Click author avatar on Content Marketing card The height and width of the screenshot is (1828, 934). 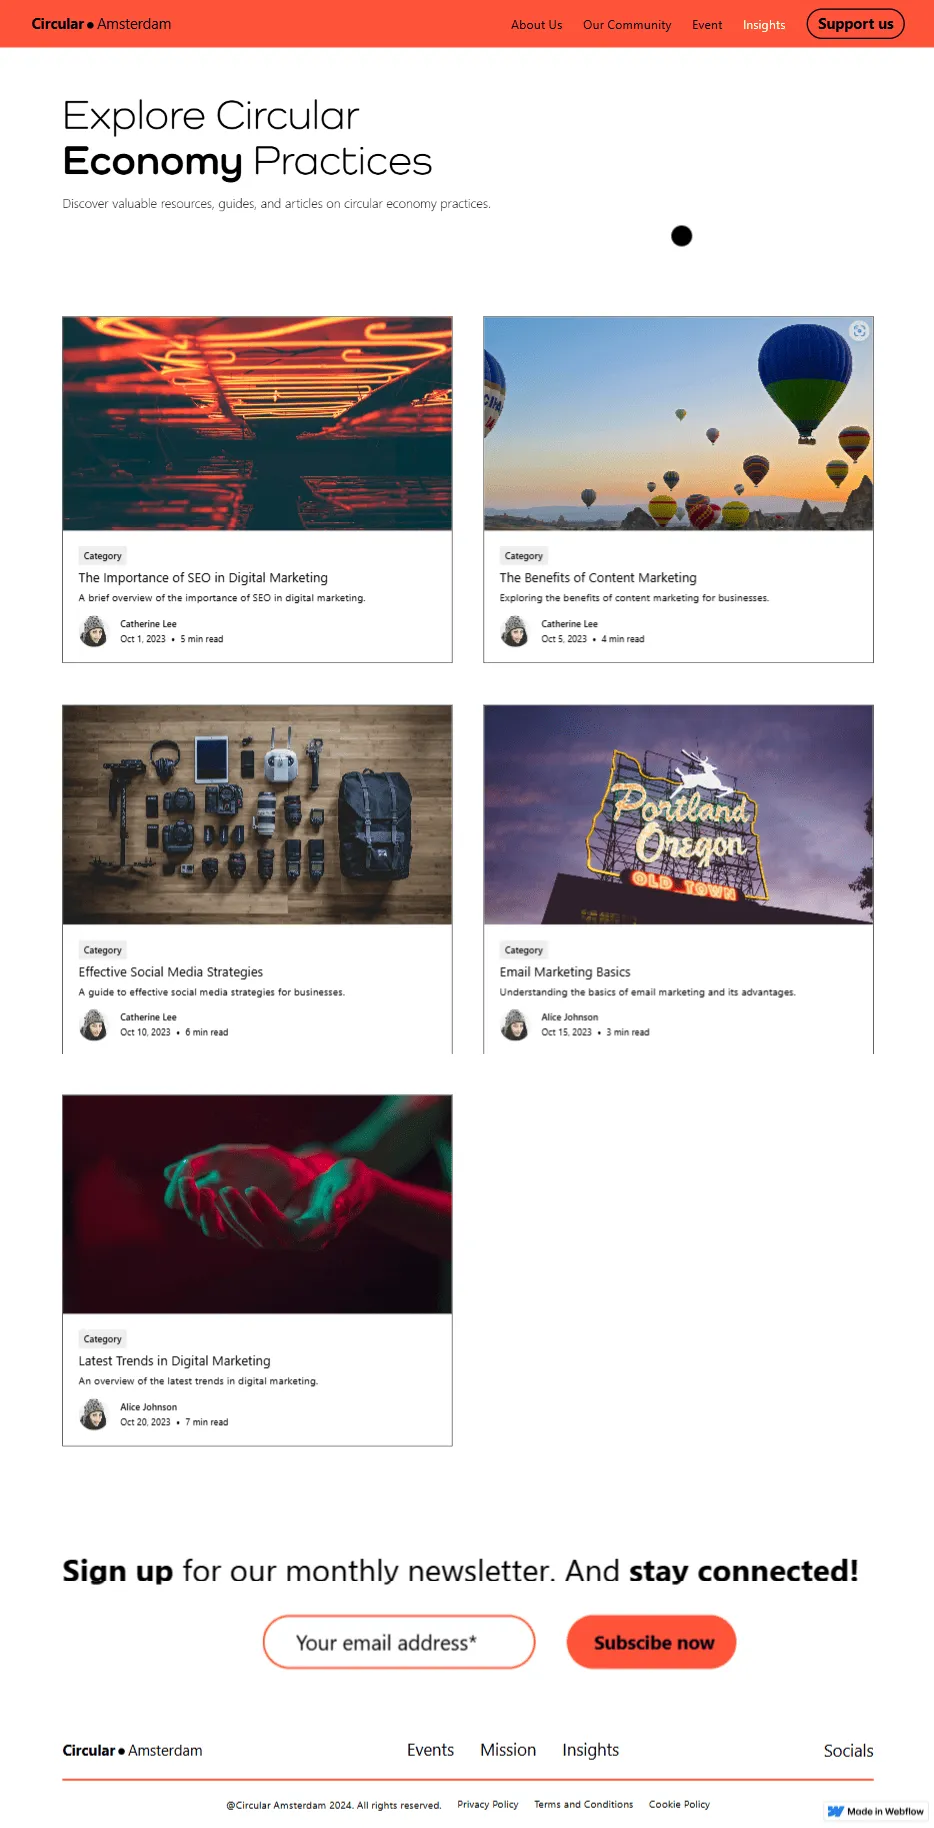point(515,631)
